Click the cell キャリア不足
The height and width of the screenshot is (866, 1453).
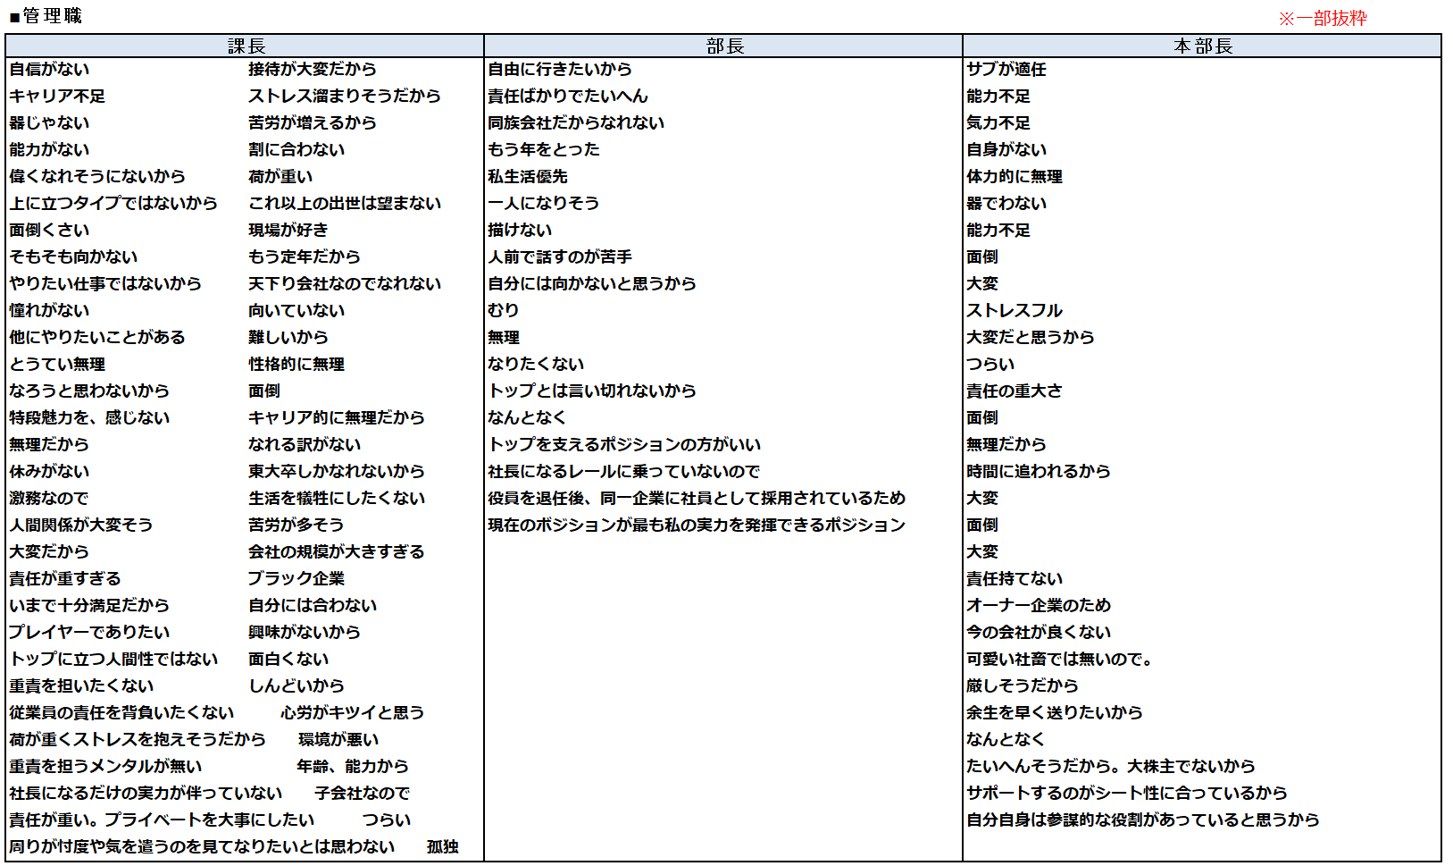(x=57, y=96)
